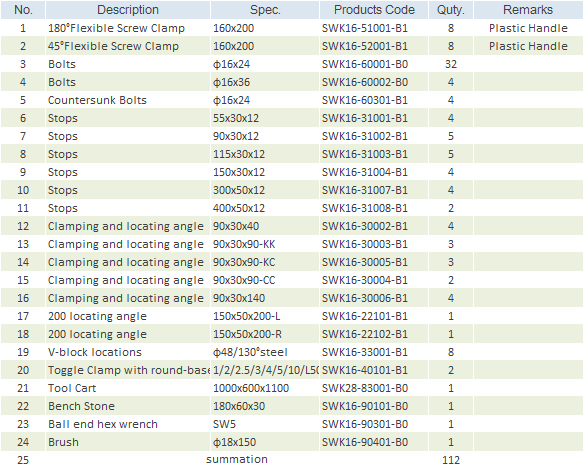Click the spec cell 300x50x12
This screenshot has height=469, width=583.
click(265, 190)
